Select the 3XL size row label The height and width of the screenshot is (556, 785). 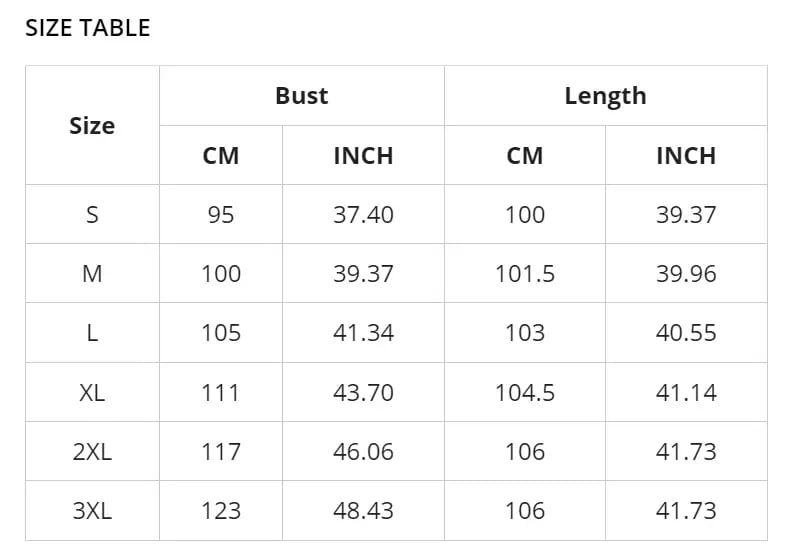[92, 510]
